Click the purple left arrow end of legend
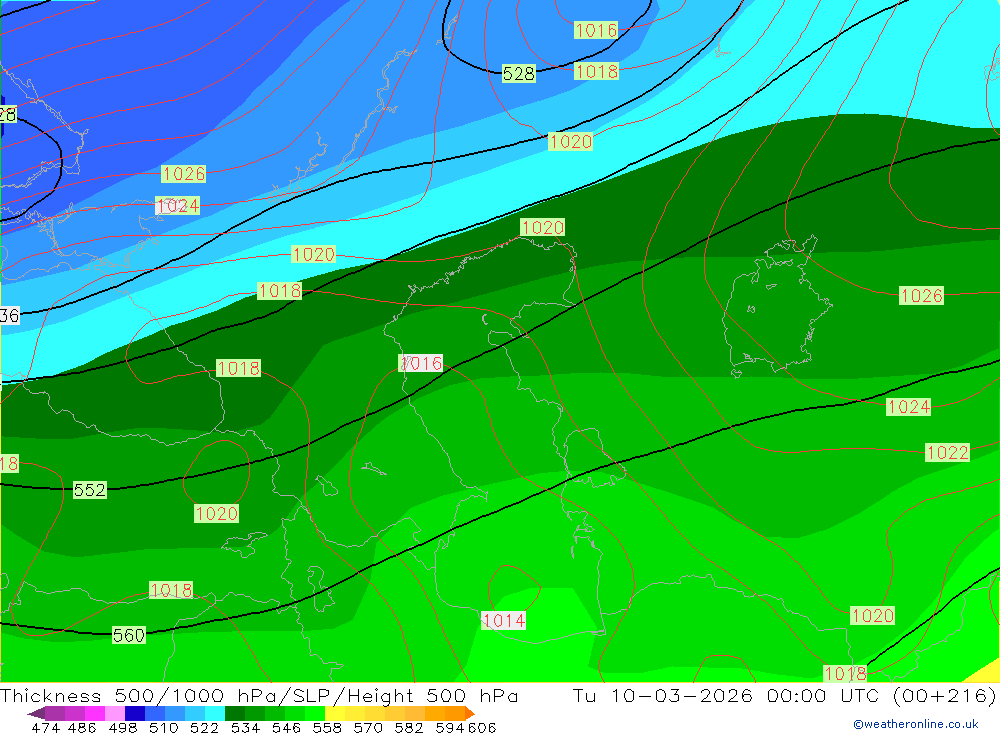1000x733 pixels. point(35,713)
